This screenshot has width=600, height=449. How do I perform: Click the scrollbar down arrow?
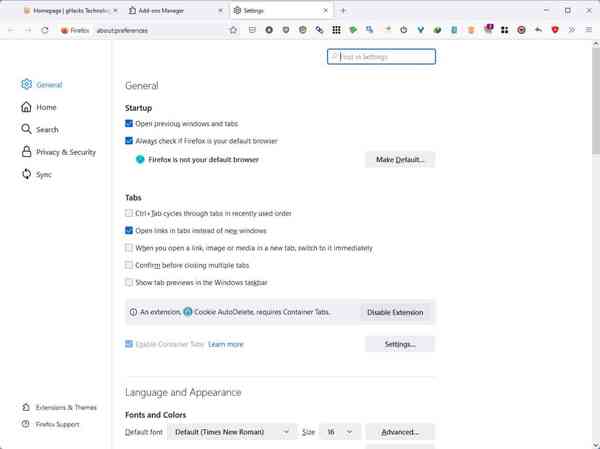(596, 444)
